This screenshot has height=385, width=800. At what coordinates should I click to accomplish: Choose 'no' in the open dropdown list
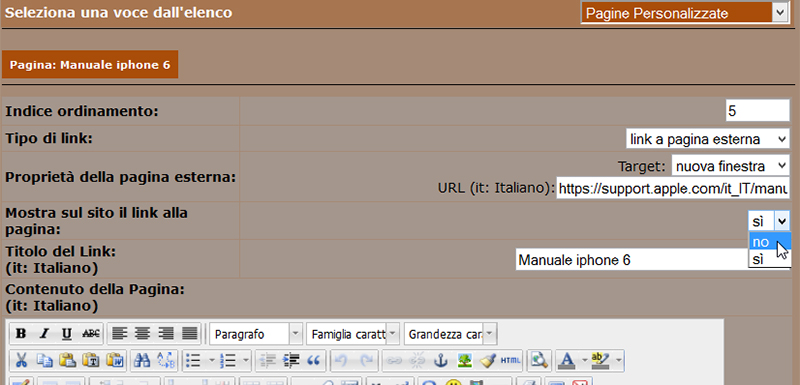(769, 242)
